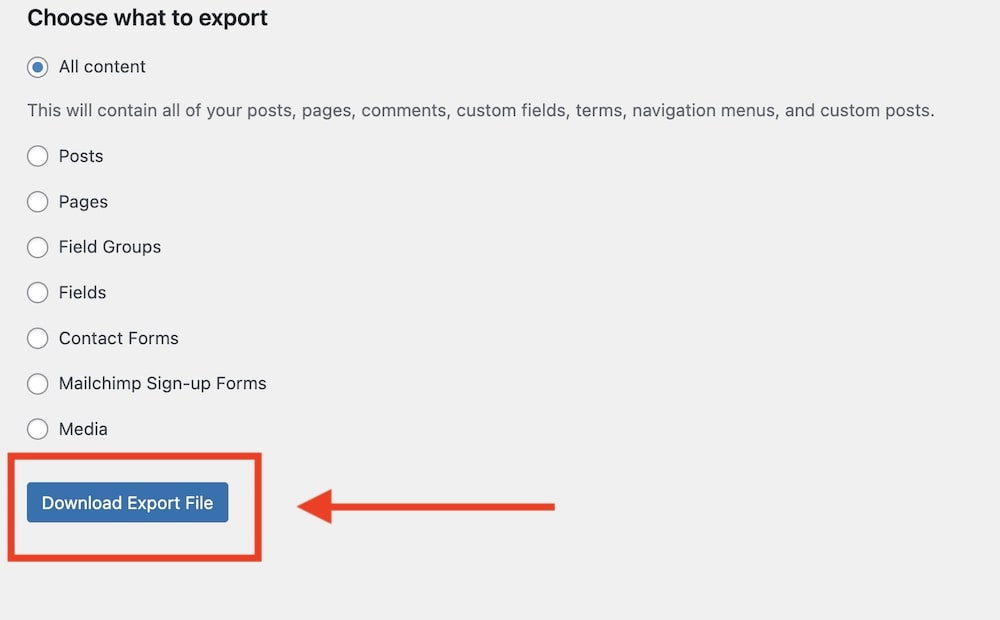
Task: Select the Posts radio button
Action: point(37,156)
